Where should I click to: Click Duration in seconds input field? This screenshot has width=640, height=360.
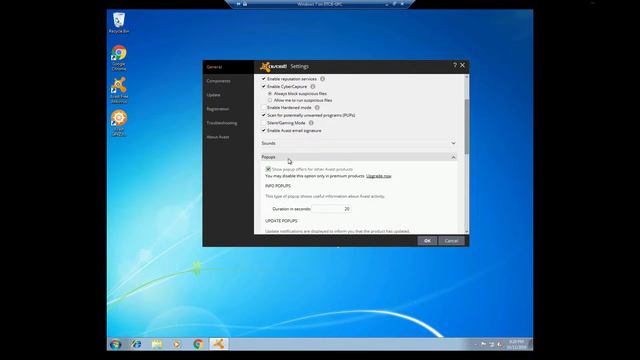(331, 209)
